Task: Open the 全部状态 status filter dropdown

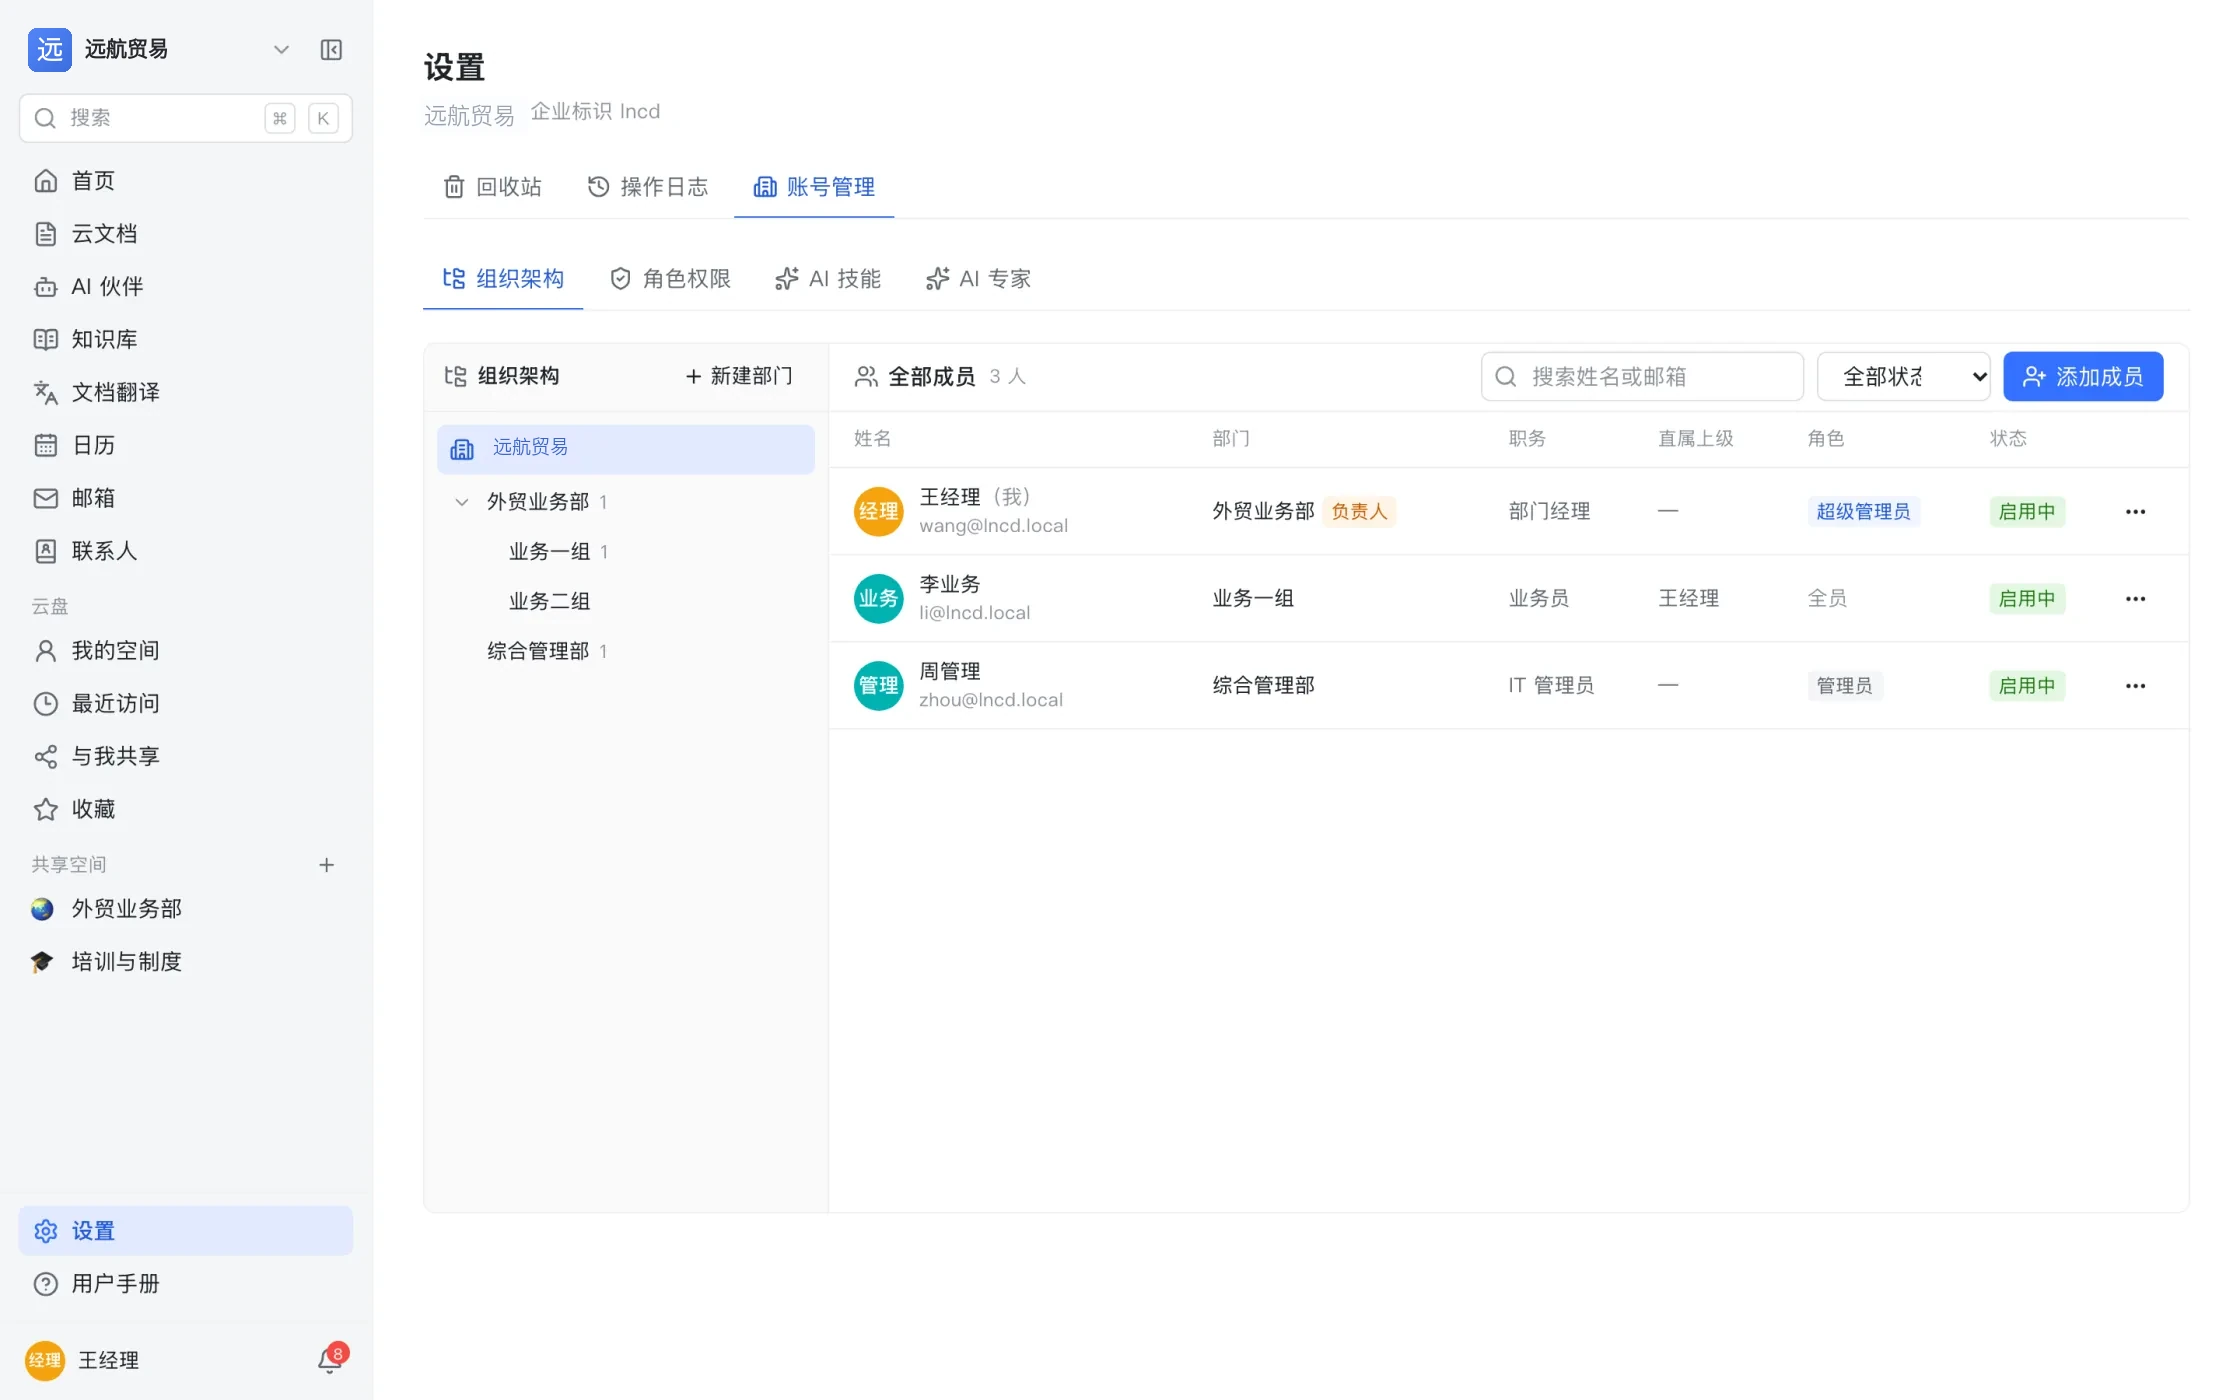Action: [1904, 377]
